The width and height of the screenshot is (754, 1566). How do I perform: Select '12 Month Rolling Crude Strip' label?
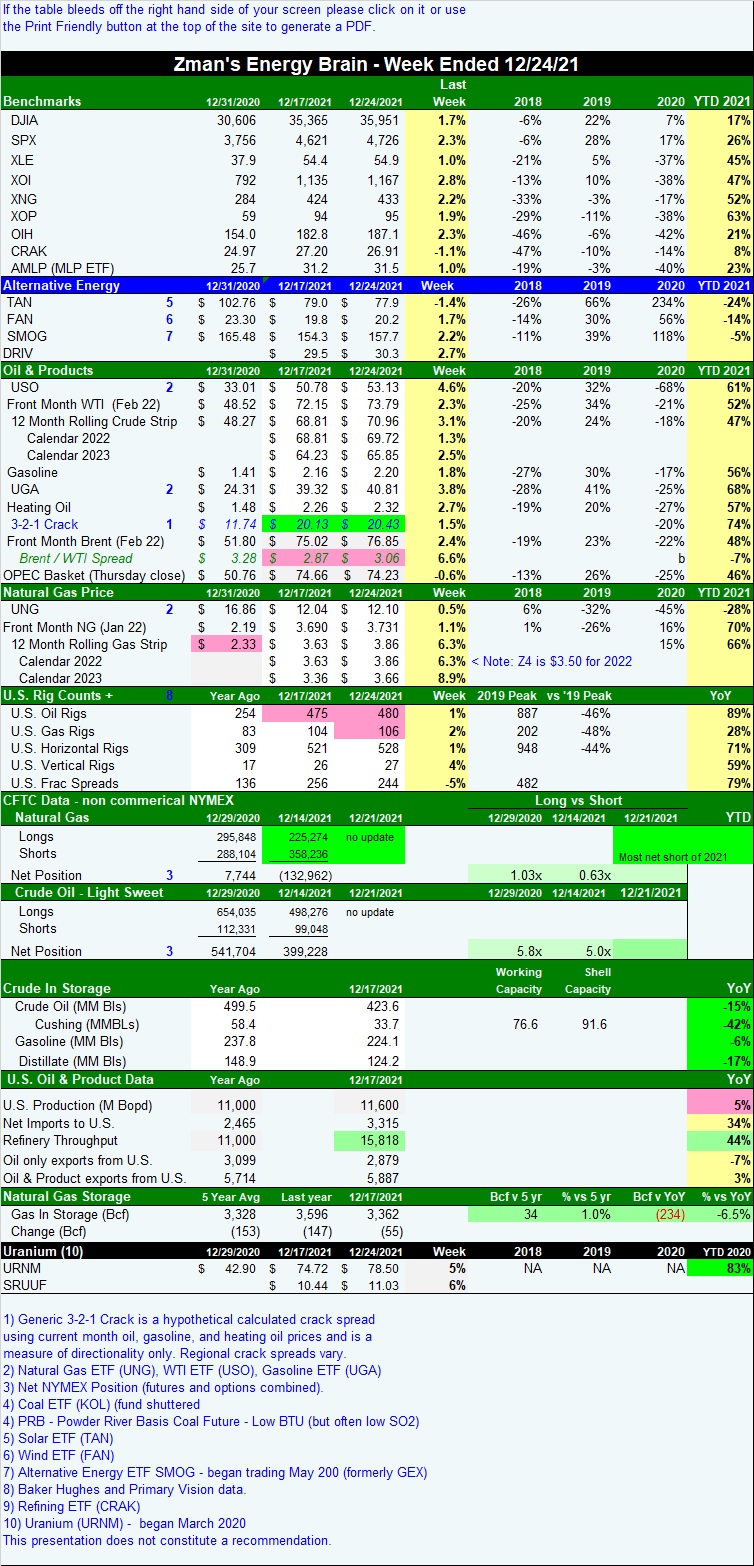94,421
